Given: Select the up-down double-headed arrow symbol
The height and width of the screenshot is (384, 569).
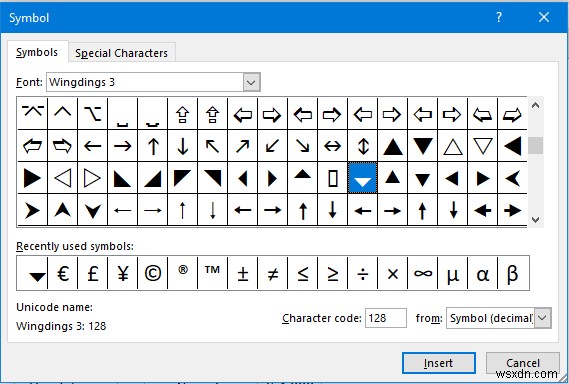Looking at the screenshot, I should coord(363,146).
